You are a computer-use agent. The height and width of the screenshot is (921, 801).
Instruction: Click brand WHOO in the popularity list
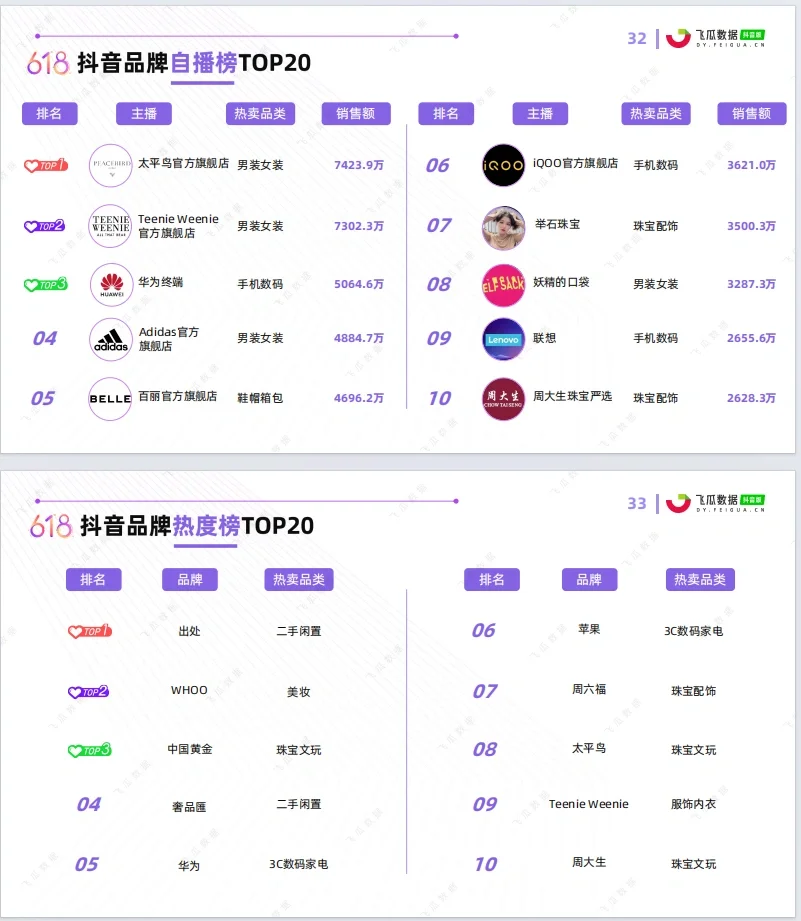pyautogui.click(x=189, y=690)
